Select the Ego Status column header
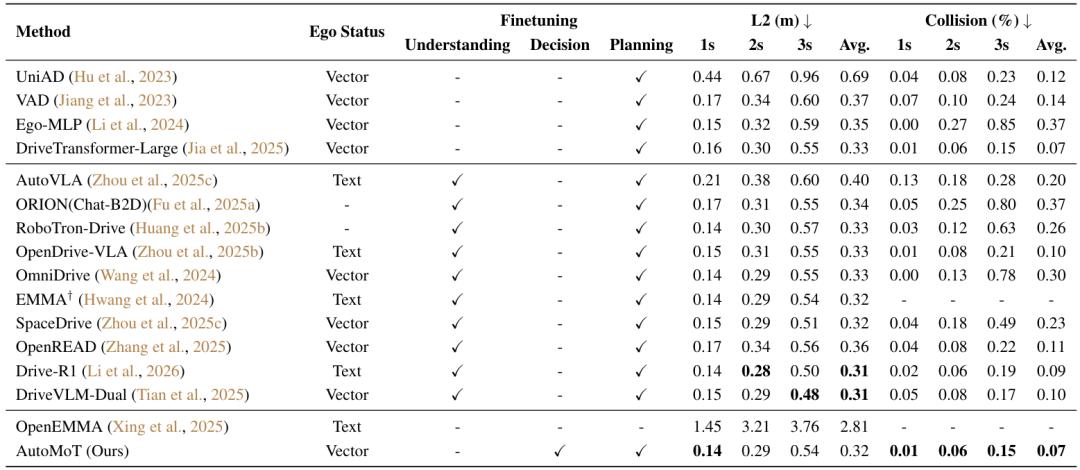Viewport: 1080px width, 470px height. click(346, 32)
